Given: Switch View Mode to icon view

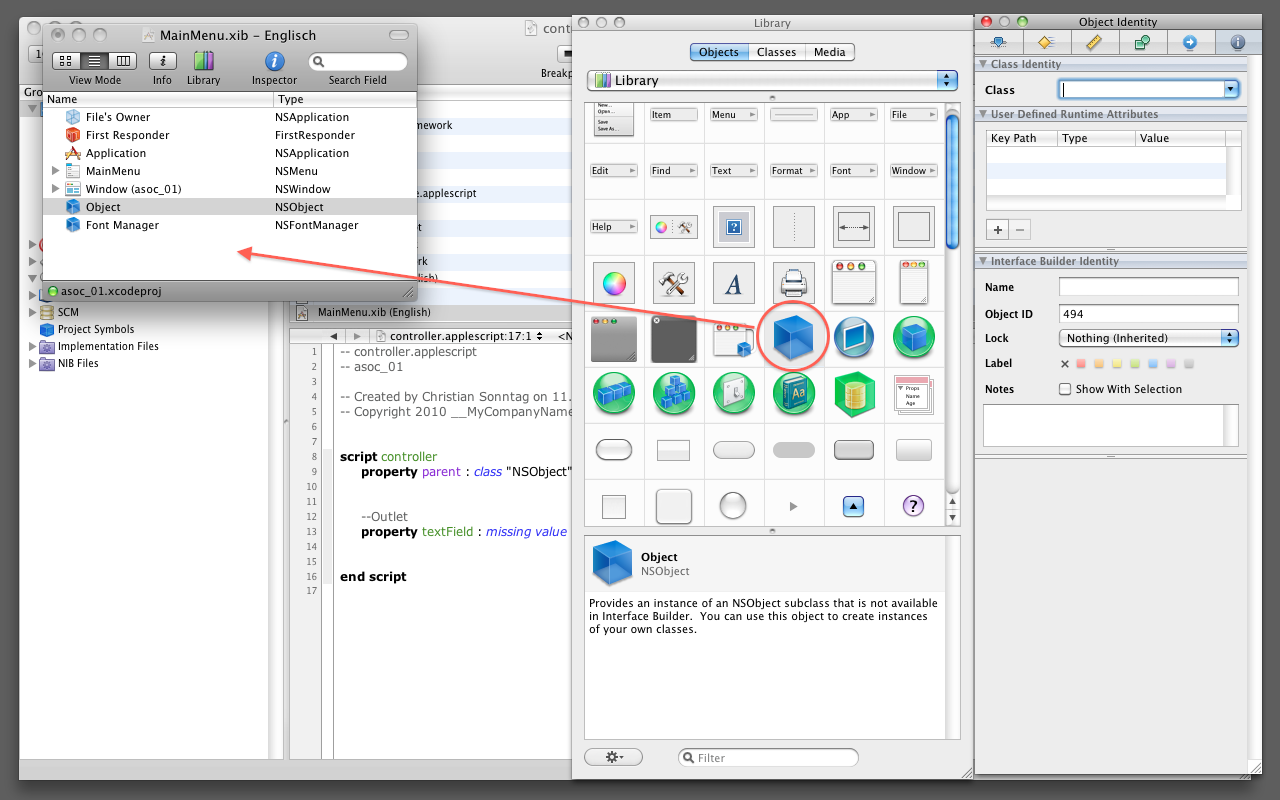Looking at the screenshot, I should (66, 62).
